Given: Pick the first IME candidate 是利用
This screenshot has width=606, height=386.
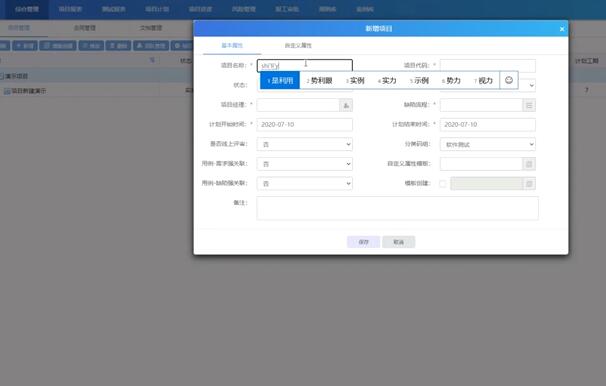Looking at the screenshot, I should (x=280, y=80).
